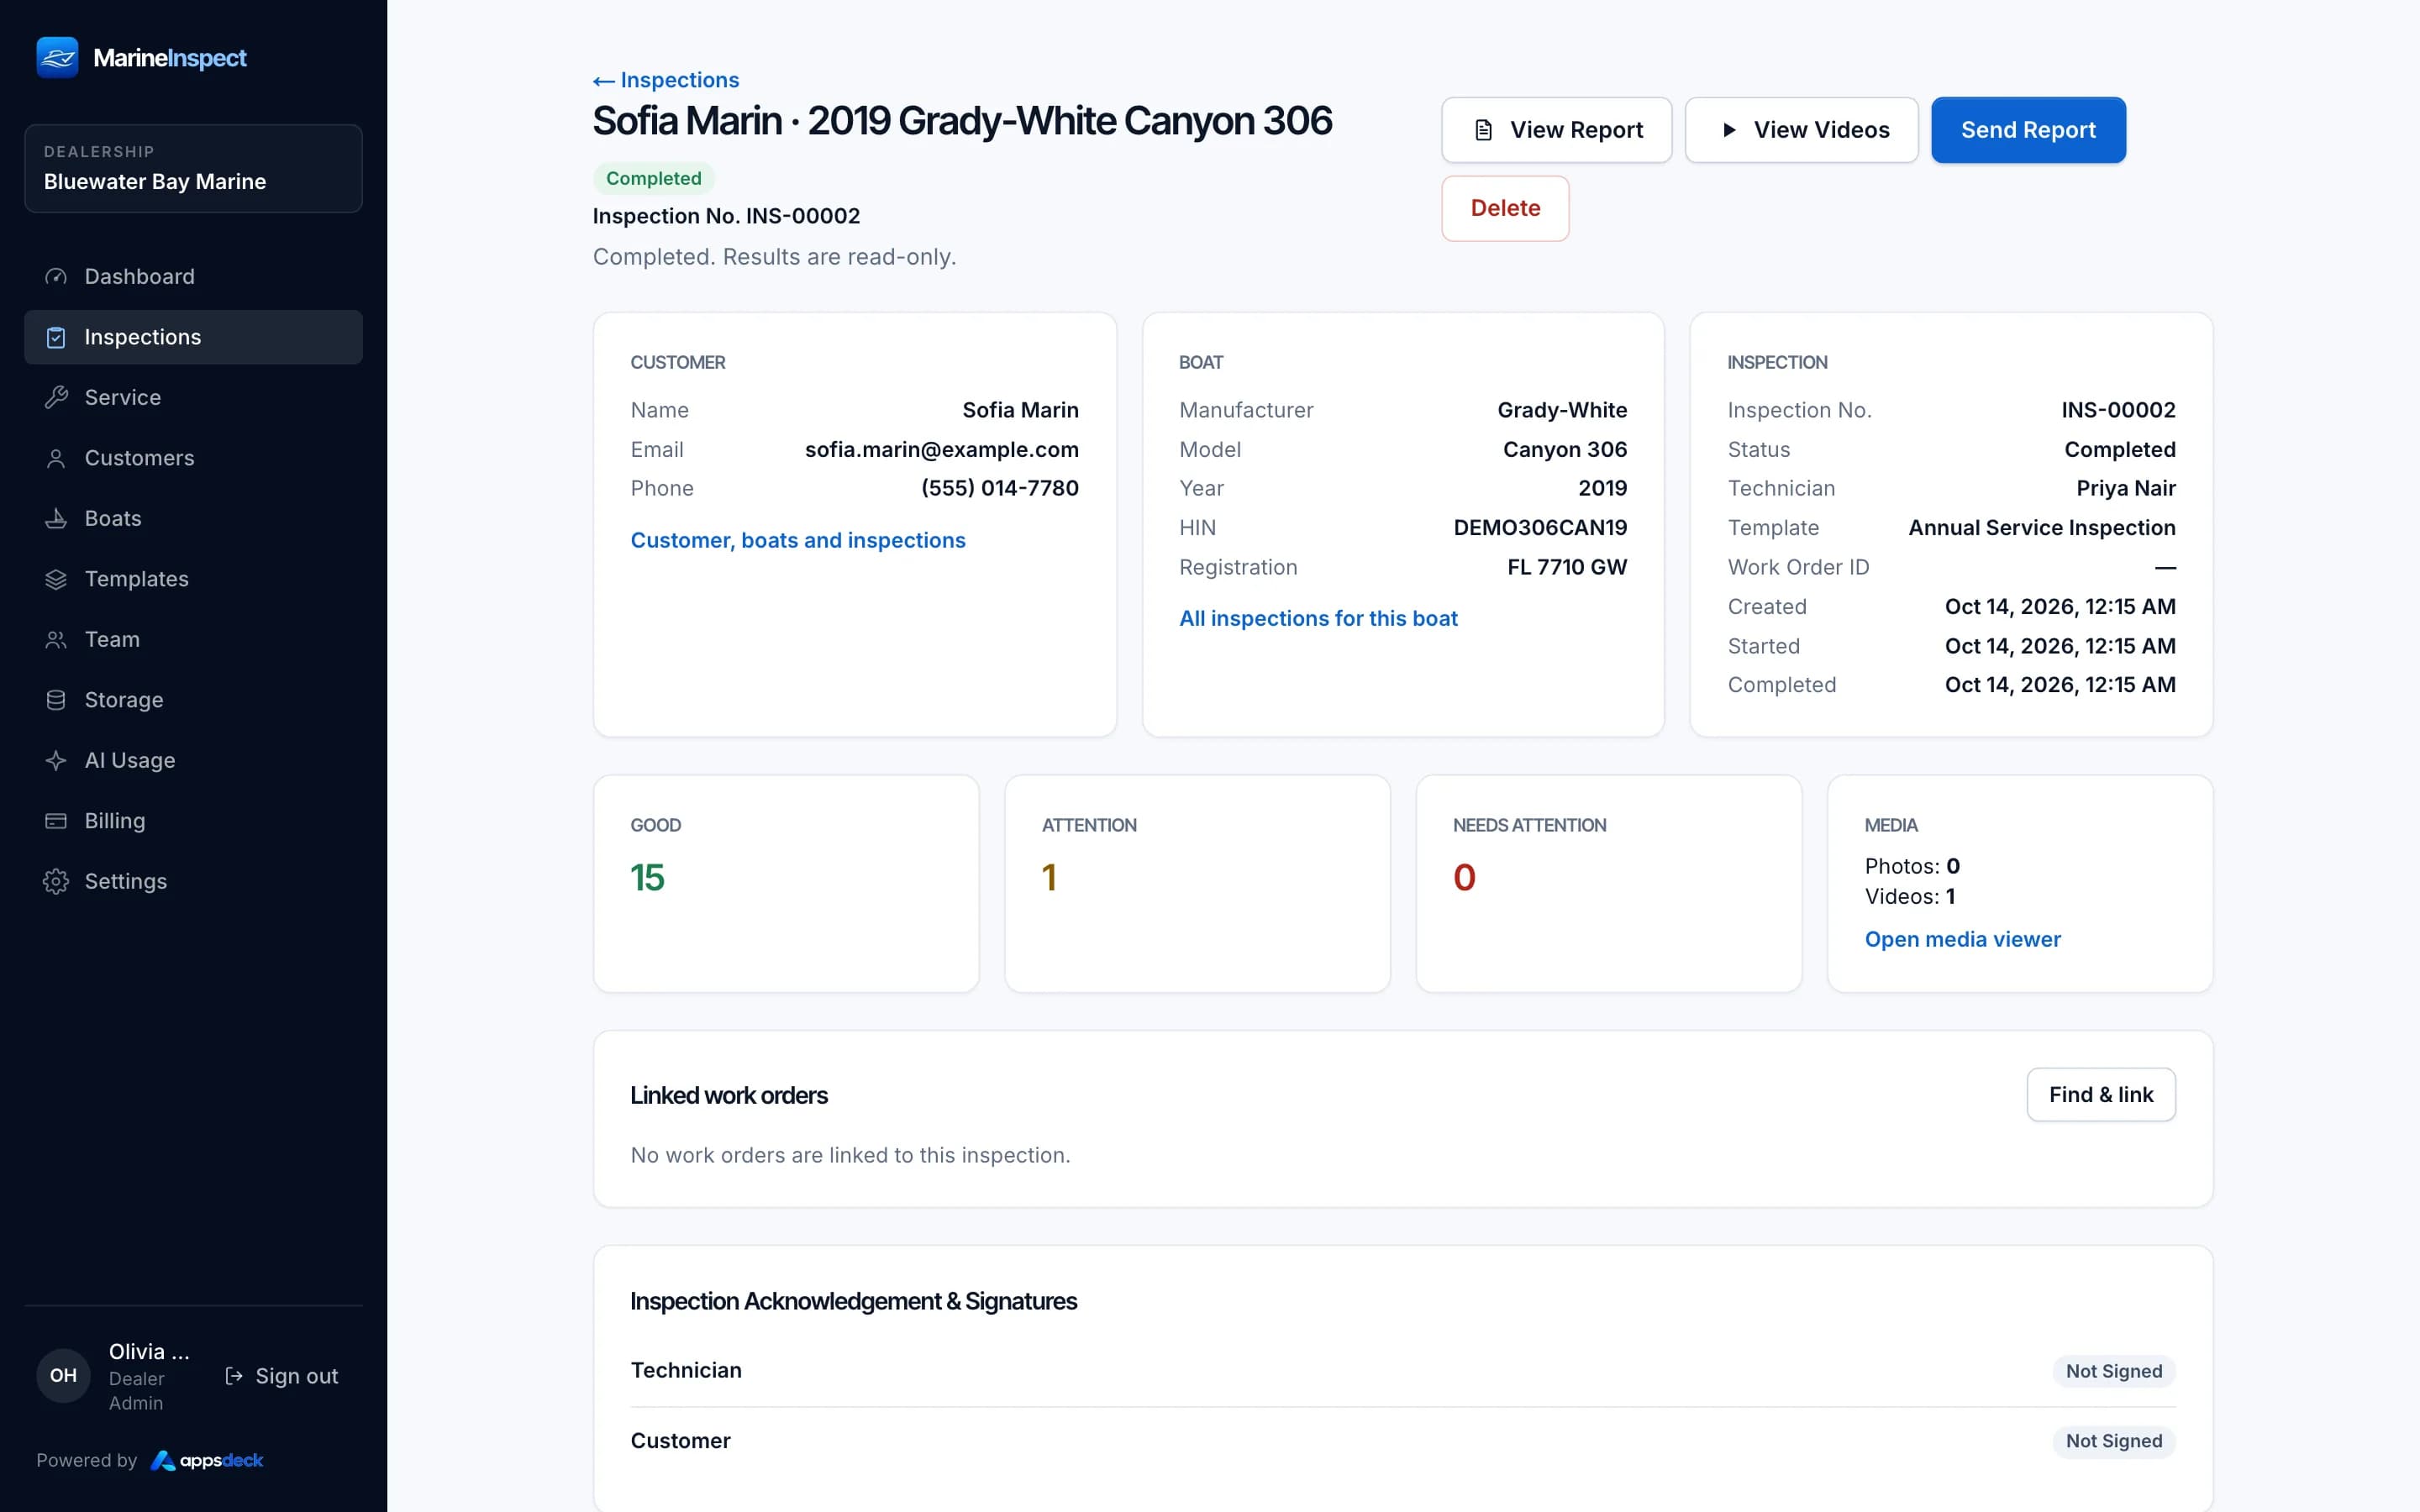Click the blue Send Report button
The width and height of the screenshot is (2420, 1512).
[x=2028, y=130]
